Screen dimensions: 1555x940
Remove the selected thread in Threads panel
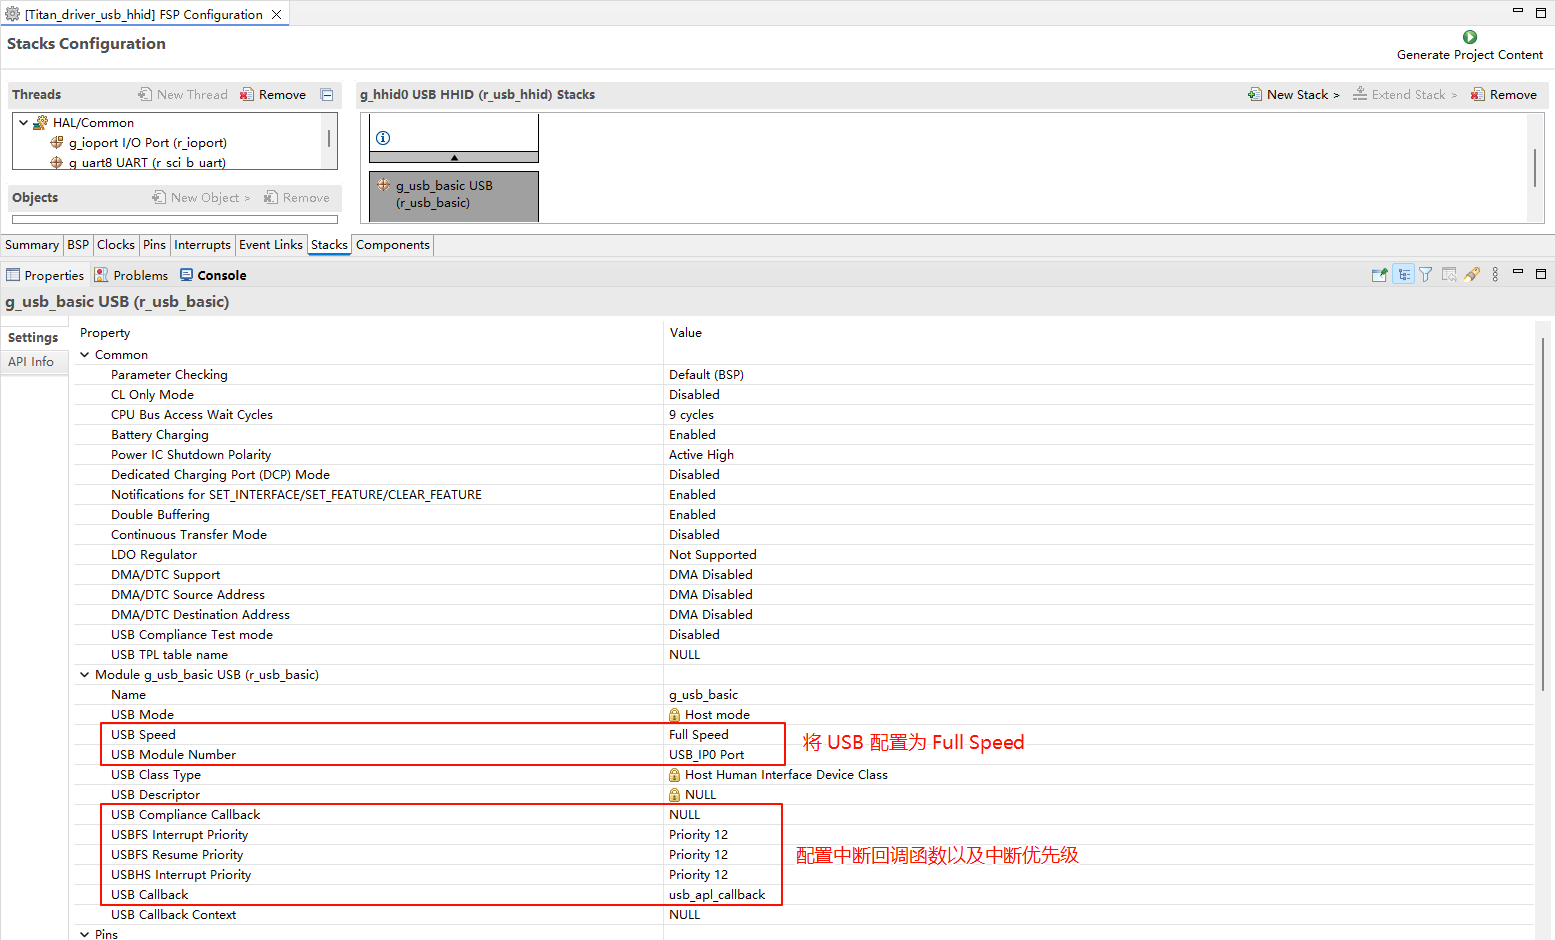point(273,95)
